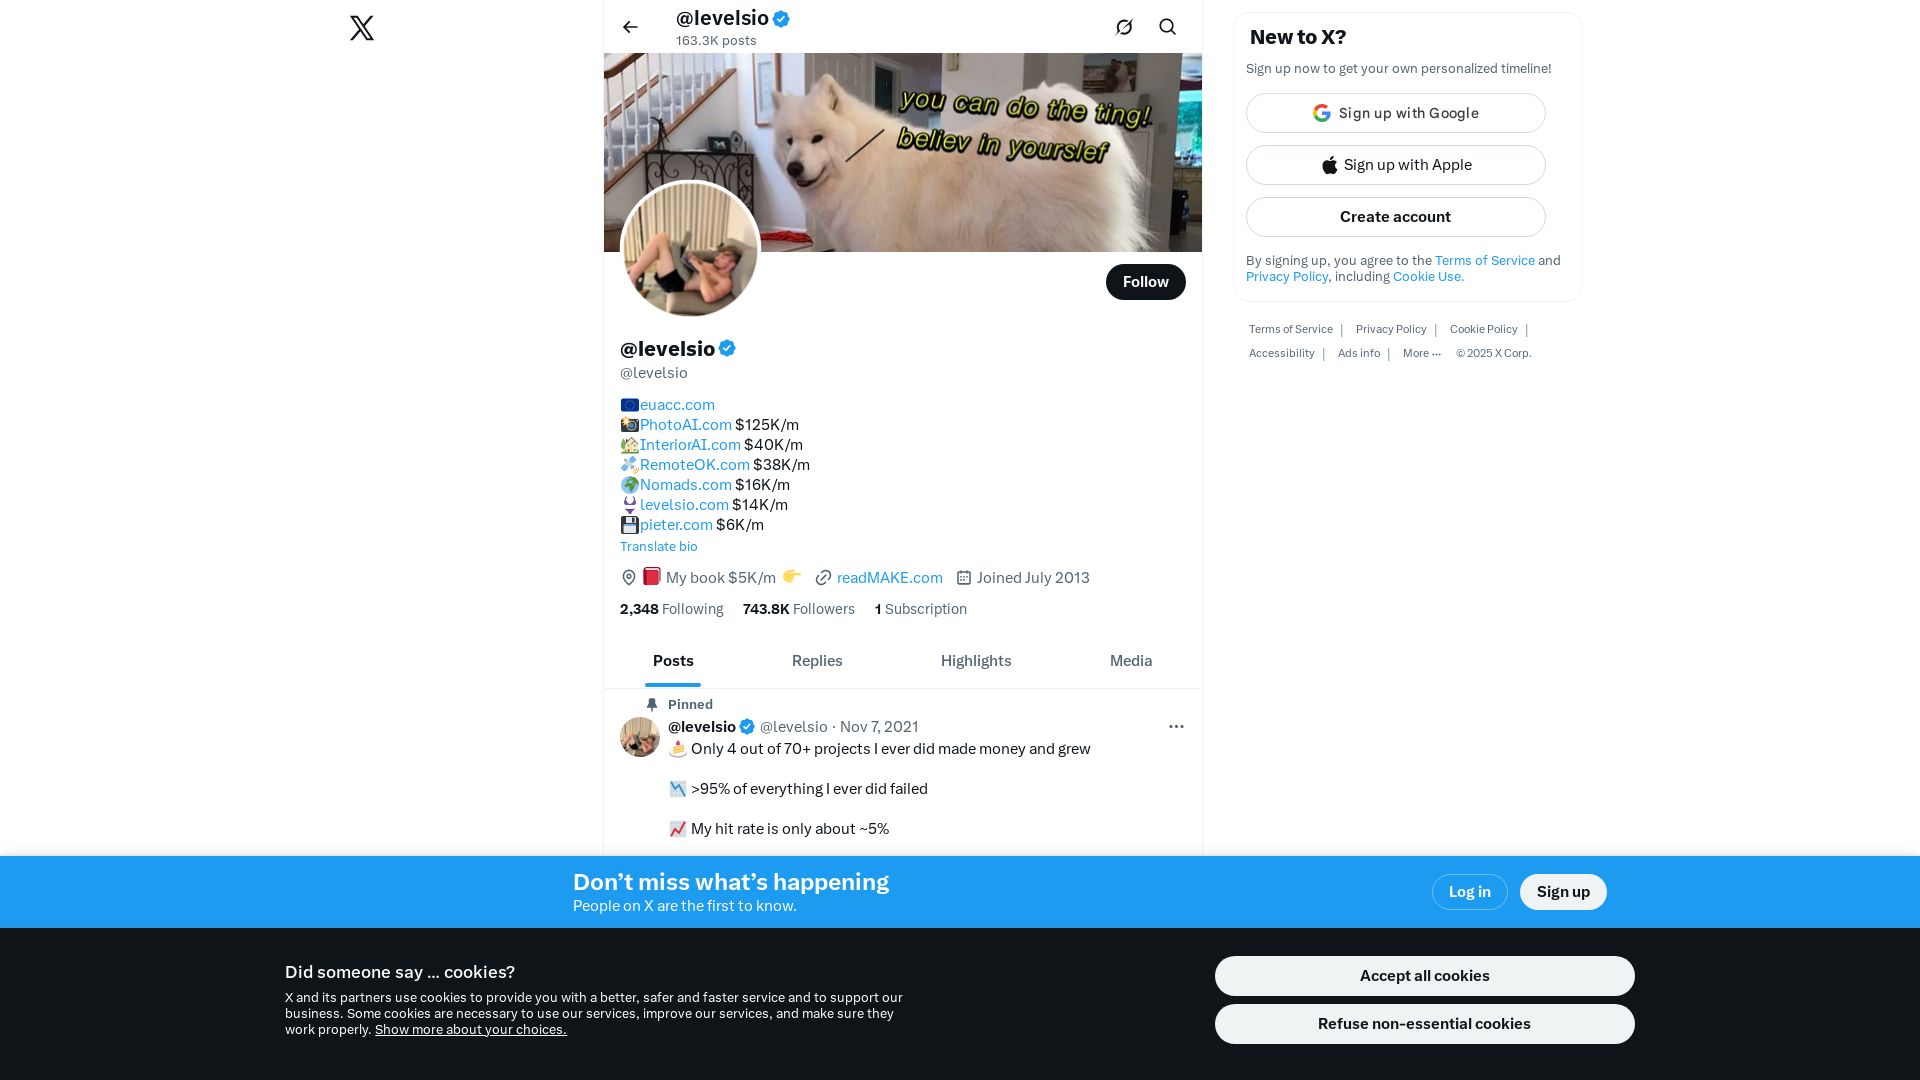Click the verified badge beside profile name
Viewport: 1920px width, 1080px height.
point(727,349)
